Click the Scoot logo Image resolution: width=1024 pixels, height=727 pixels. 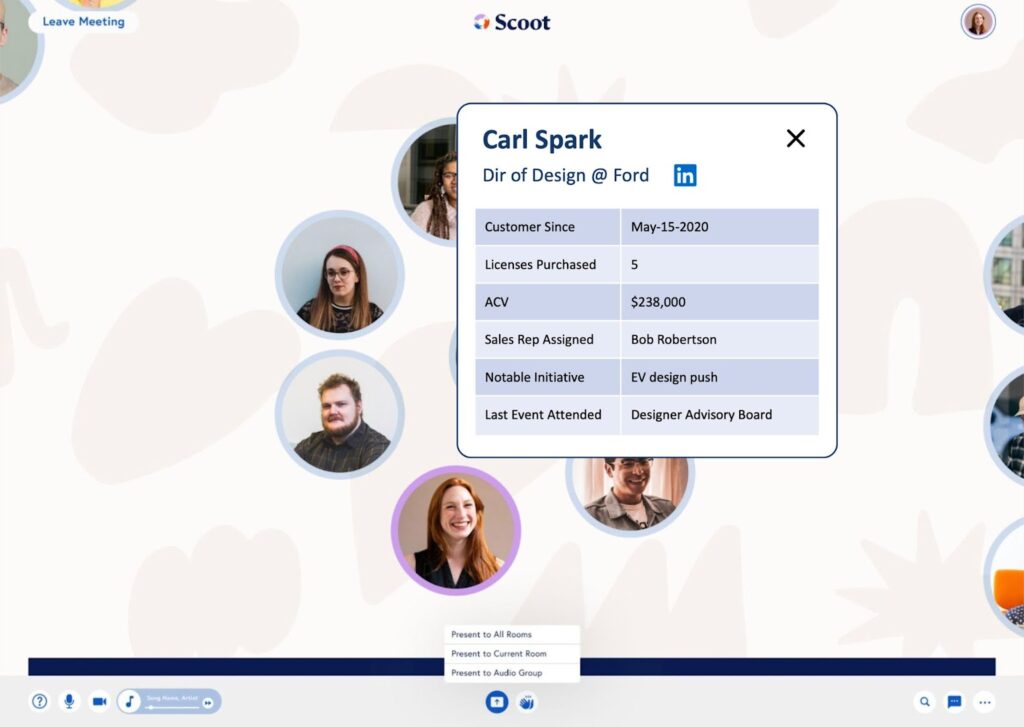(x=512, y=22)
